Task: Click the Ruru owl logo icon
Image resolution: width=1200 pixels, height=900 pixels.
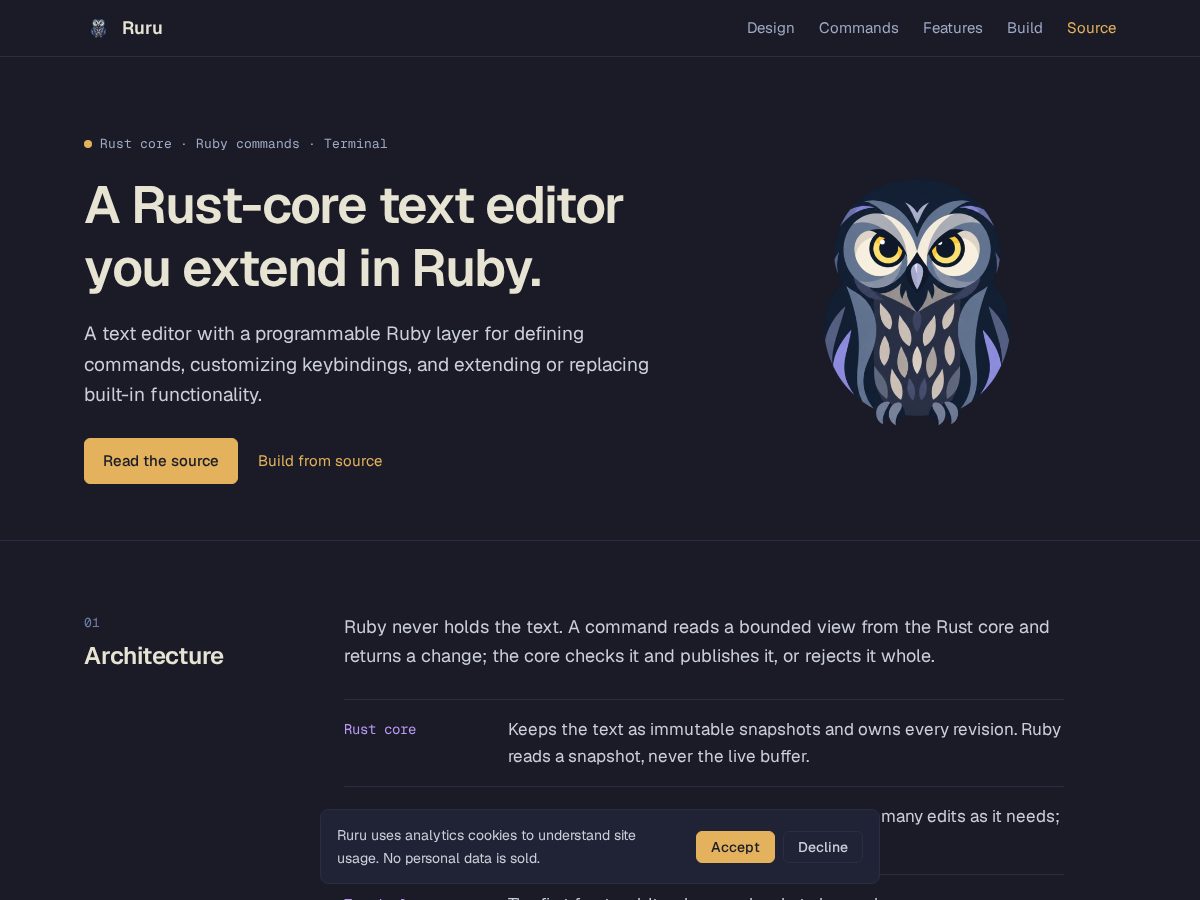Action: [98, 28]
